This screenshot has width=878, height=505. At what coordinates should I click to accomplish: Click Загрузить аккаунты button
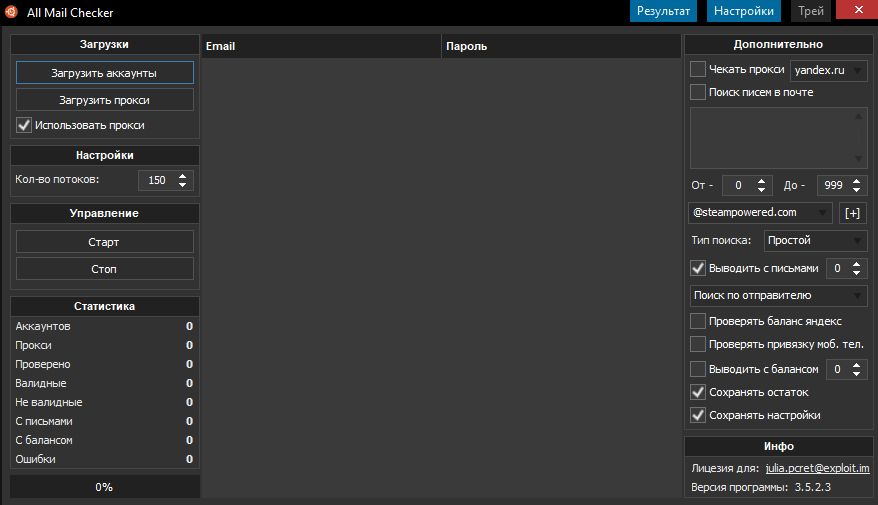[105, 73]
